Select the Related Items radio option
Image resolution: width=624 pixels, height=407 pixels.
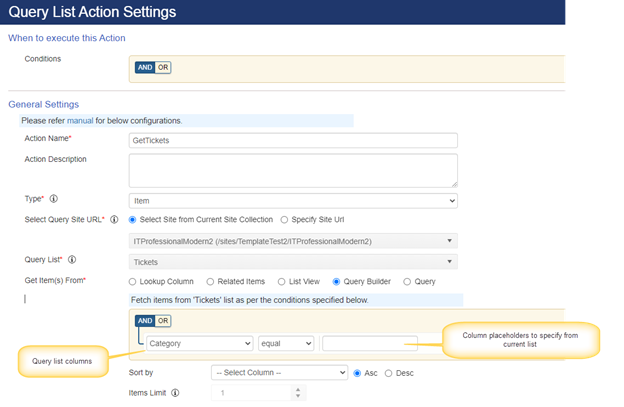[x=210, y=282]
